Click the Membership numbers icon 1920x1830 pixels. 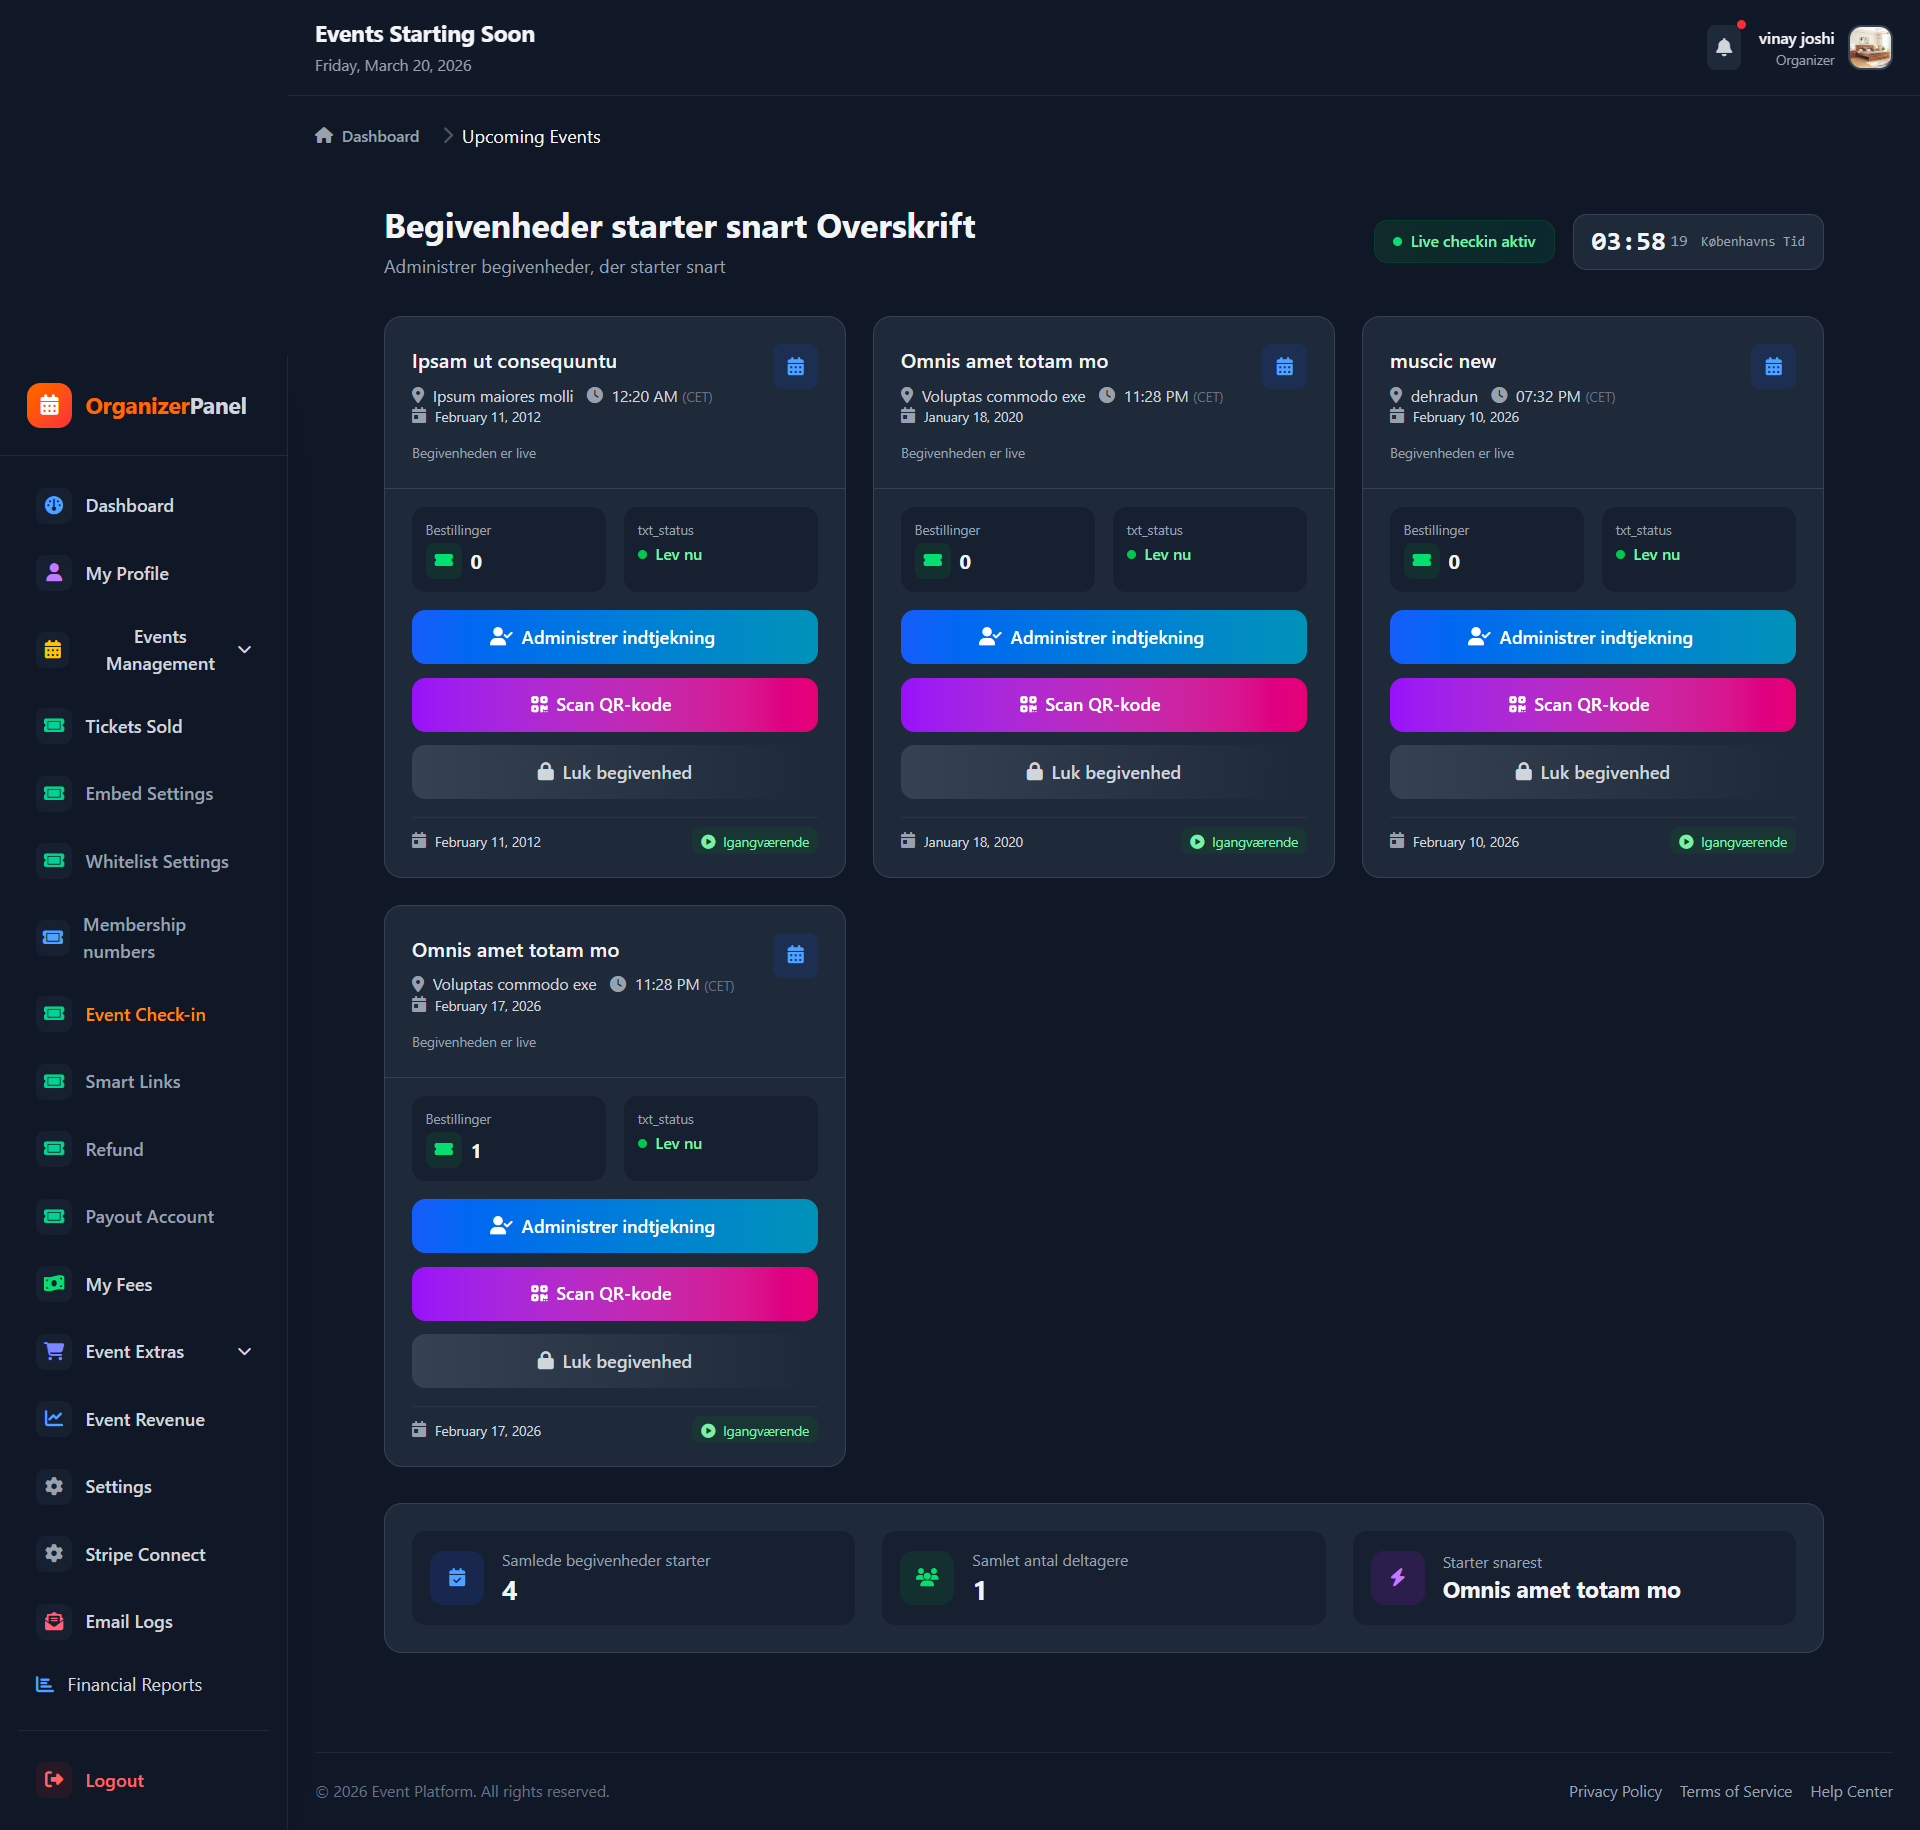tap(54, 938)
